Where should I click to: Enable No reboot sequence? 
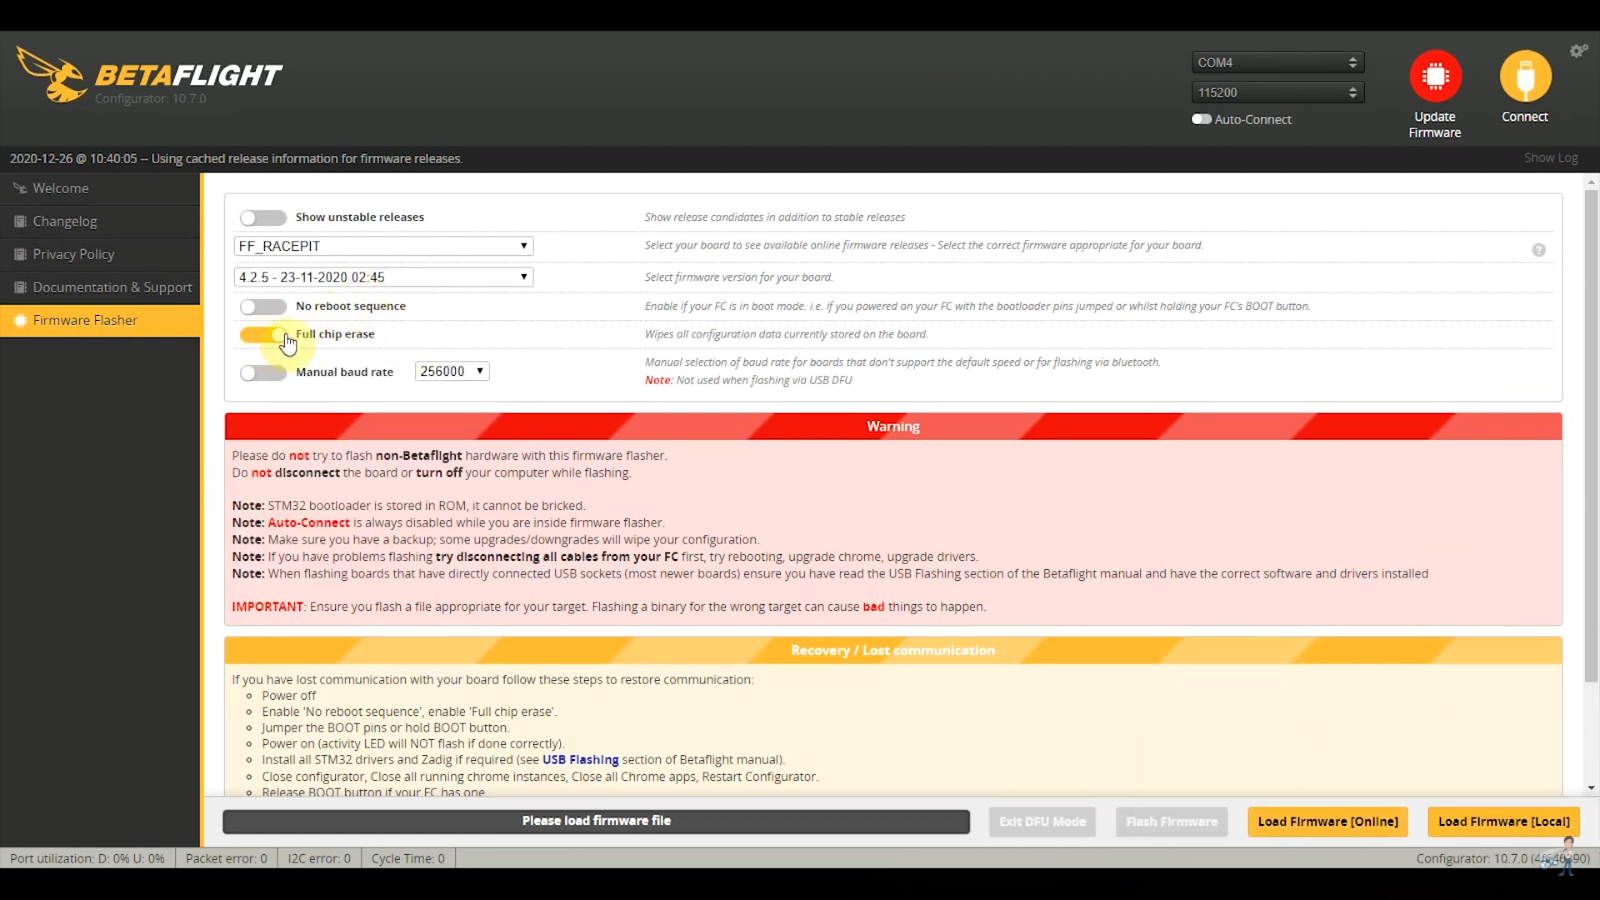263,306
